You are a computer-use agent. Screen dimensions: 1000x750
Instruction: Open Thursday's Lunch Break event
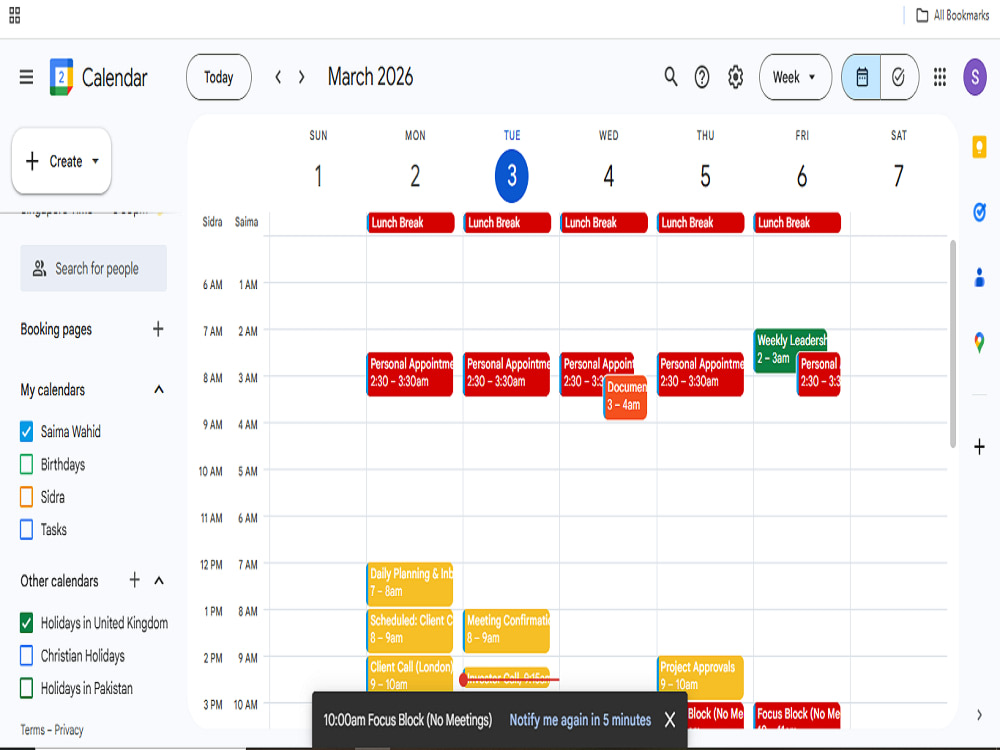tap(700, 223)
